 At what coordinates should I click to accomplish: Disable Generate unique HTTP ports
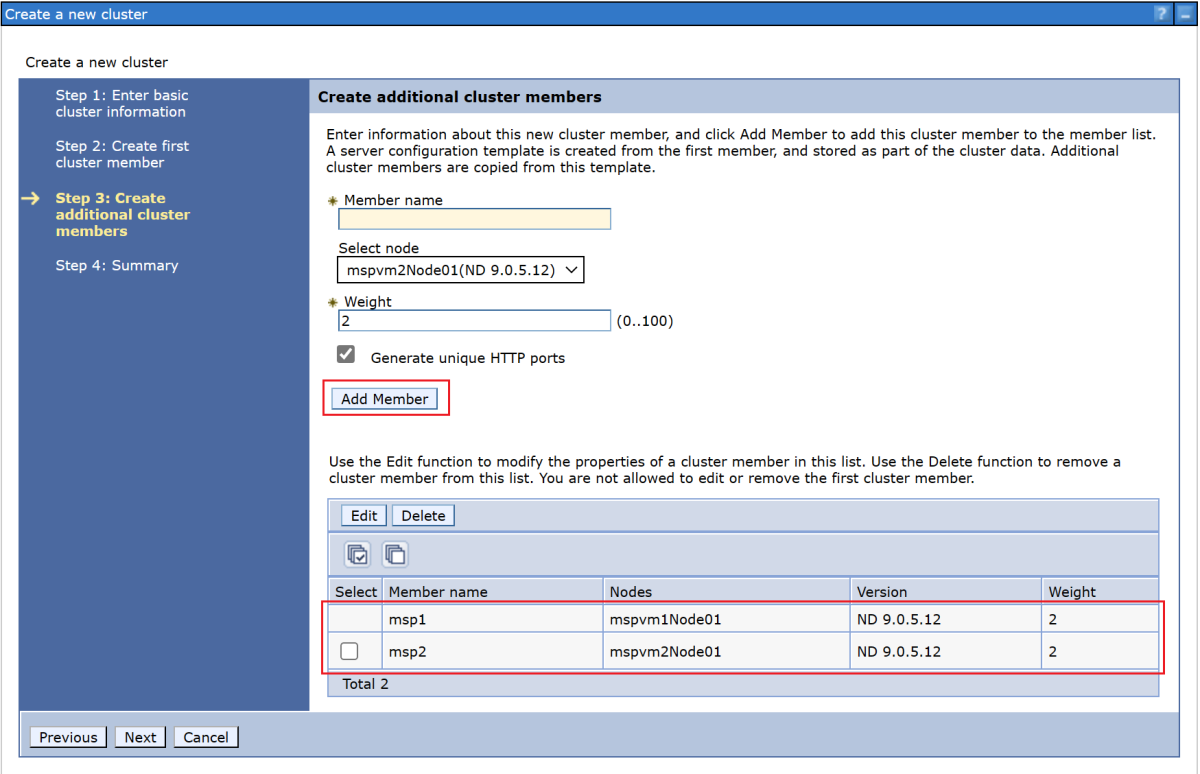tap(345, 353)
